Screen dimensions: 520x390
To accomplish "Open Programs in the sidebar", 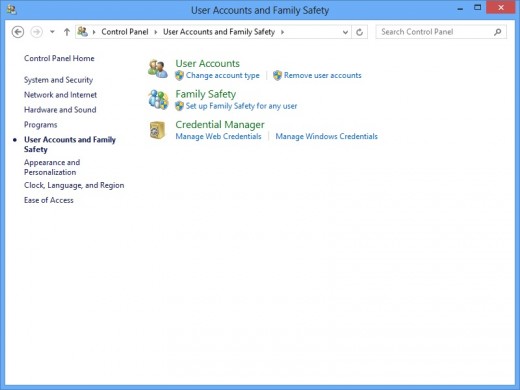I will (x=40, y=125).
